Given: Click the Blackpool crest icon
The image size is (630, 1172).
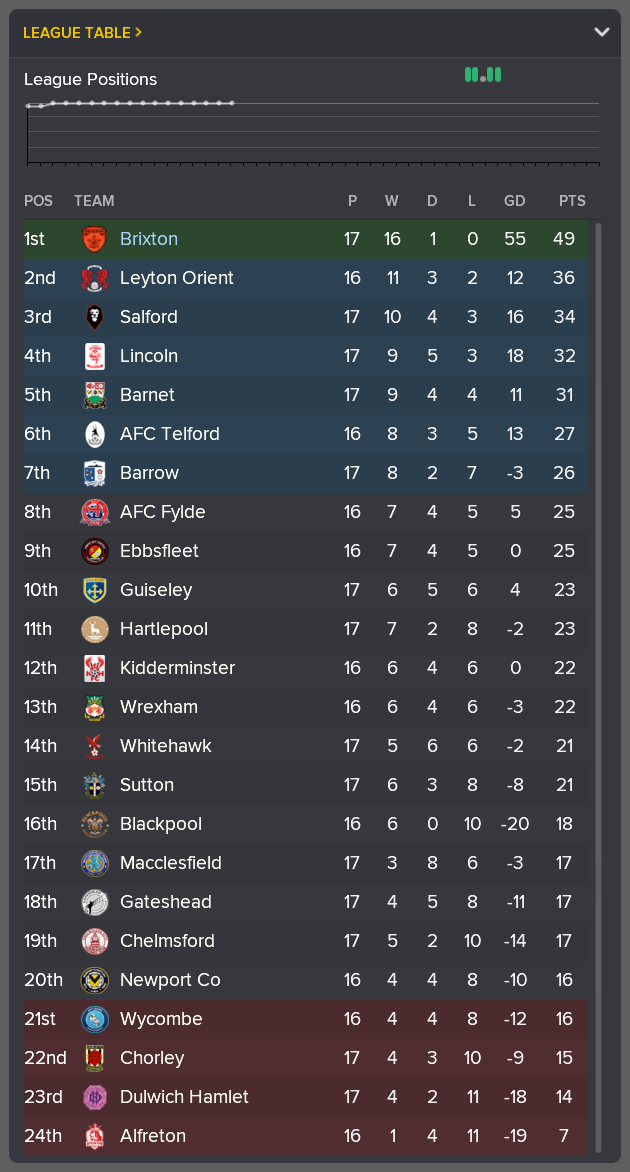Looking at the screenshot, I should [x=95, y=824].
